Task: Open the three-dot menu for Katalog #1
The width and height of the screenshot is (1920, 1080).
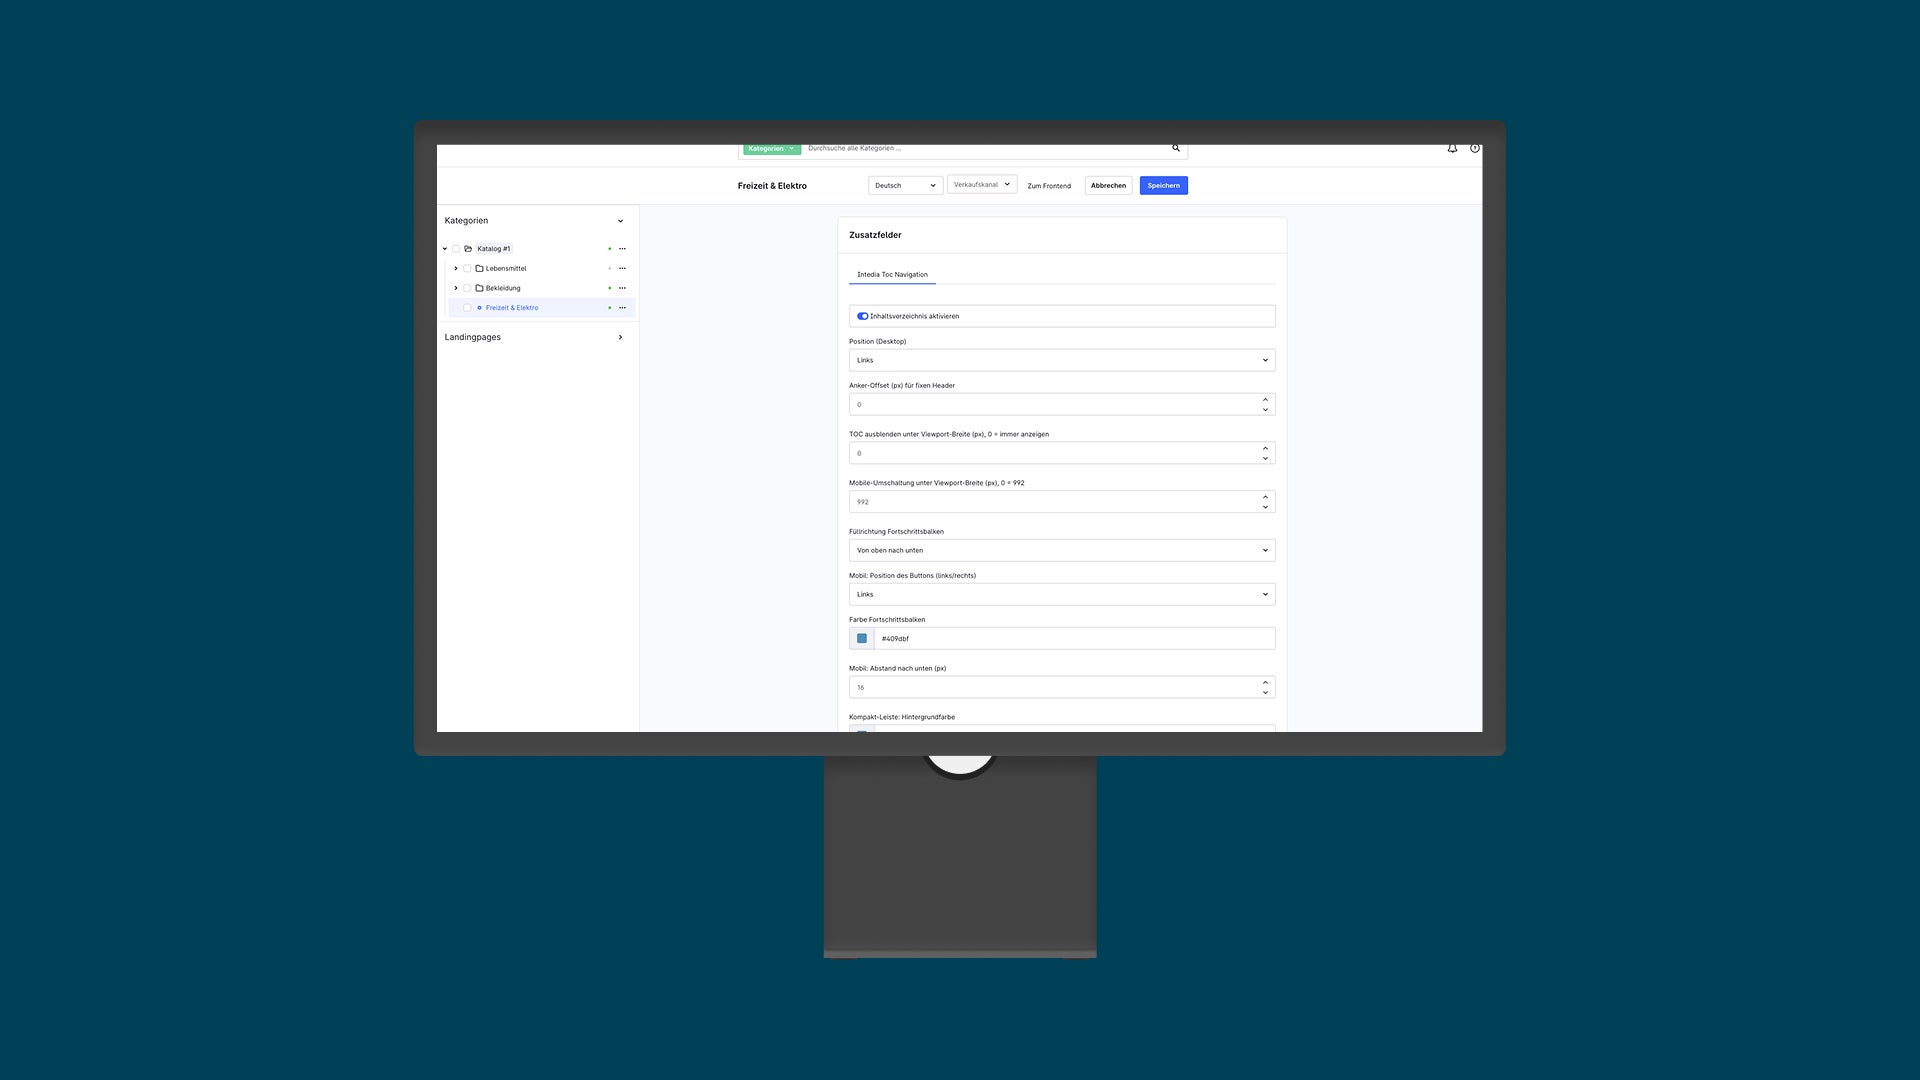Action: (622, 249)
